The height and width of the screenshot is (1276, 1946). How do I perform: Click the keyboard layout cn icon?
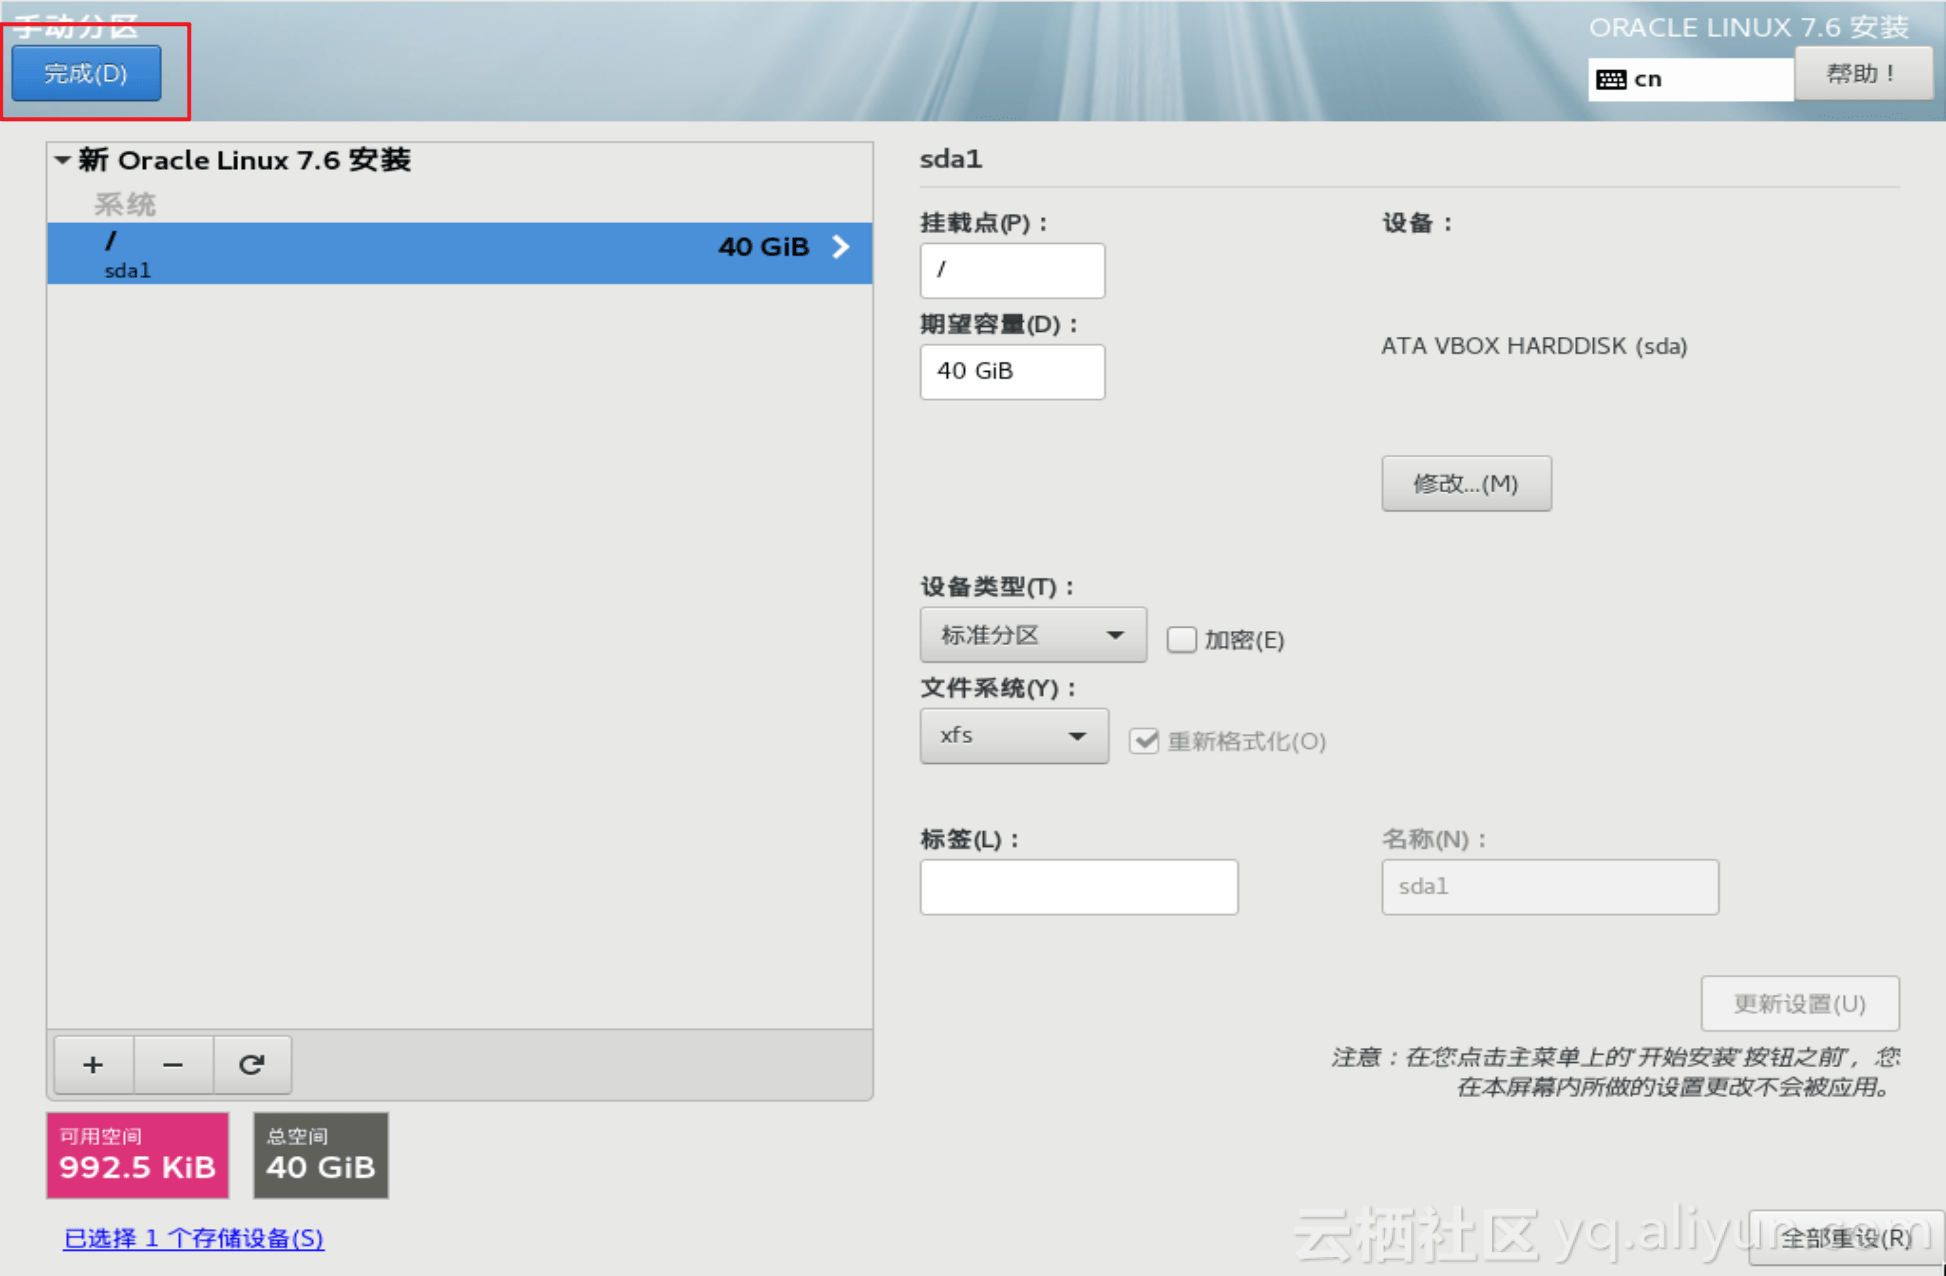tap(1611, 80)
